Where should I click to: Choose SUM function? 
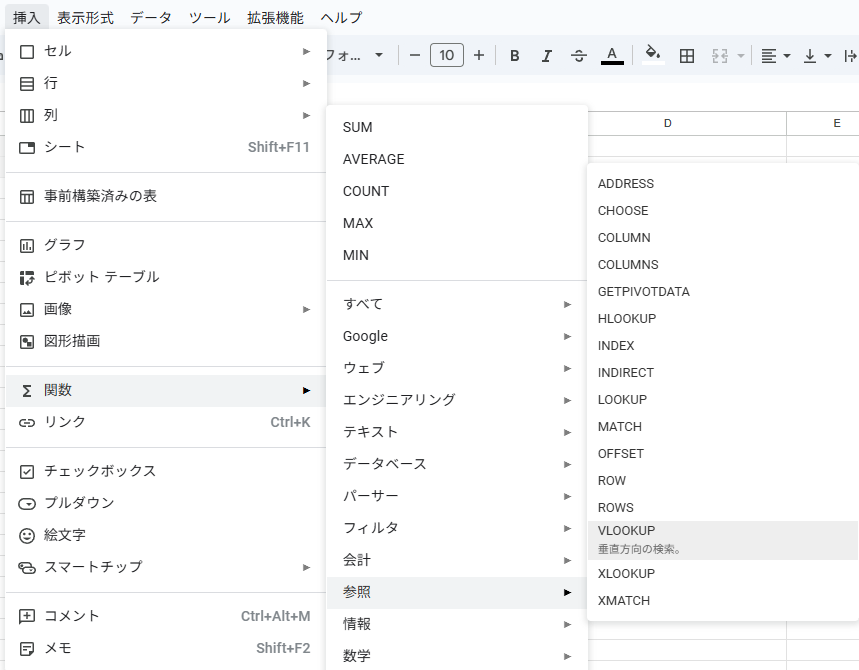coord(457,127)
